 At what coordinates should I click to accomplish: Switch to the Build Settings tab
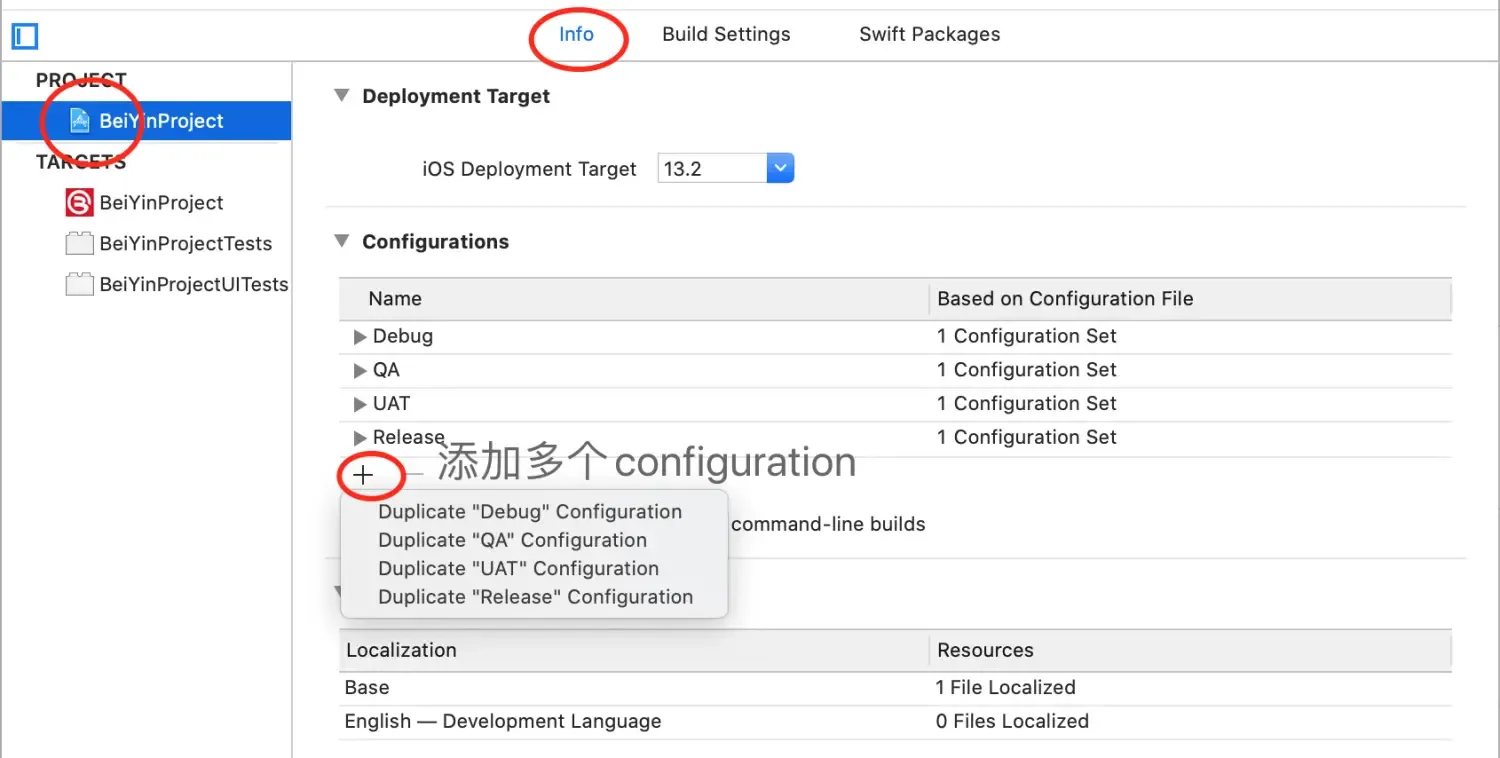pos(726,34)
